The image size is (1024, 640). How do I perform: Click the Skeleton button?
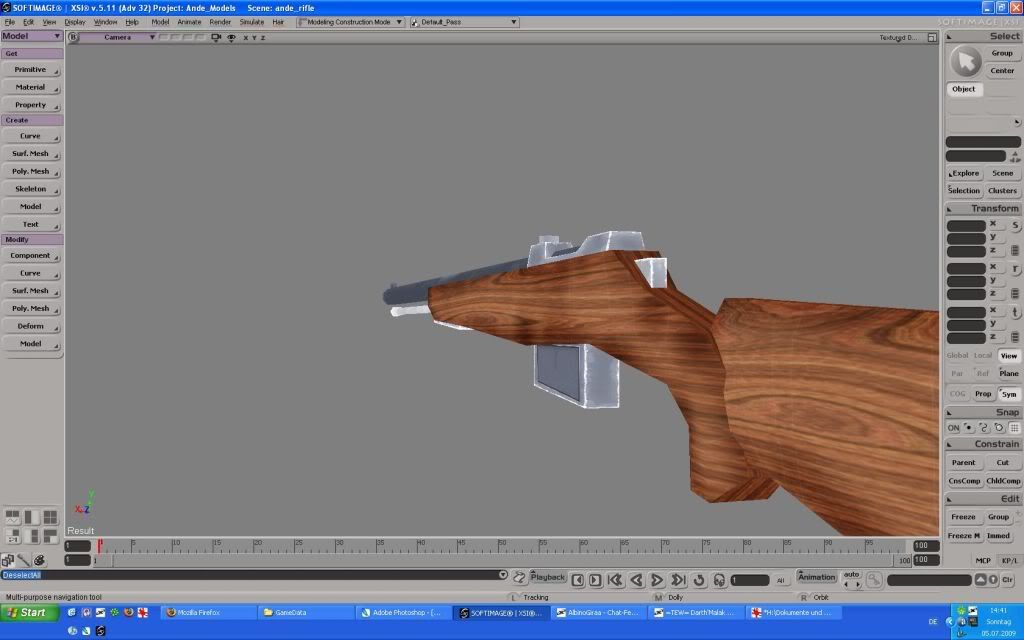point(31,189)
